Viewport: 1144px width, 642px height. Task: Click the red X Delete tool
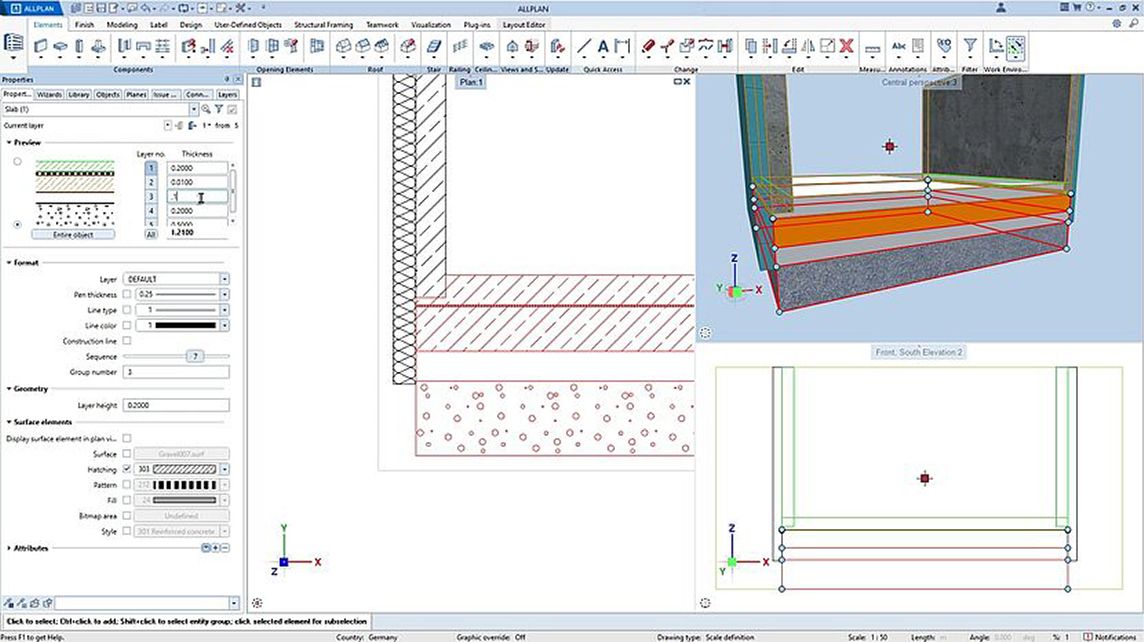(x=846, y=46)
